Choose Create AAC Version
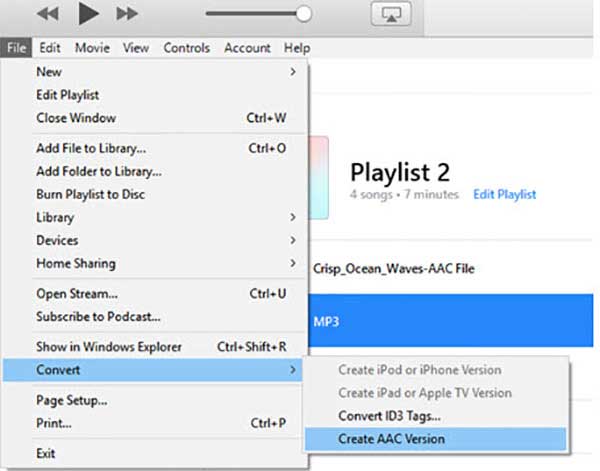Image resolution: width=600 pixels, height=471 pixels. coord(435,438)
